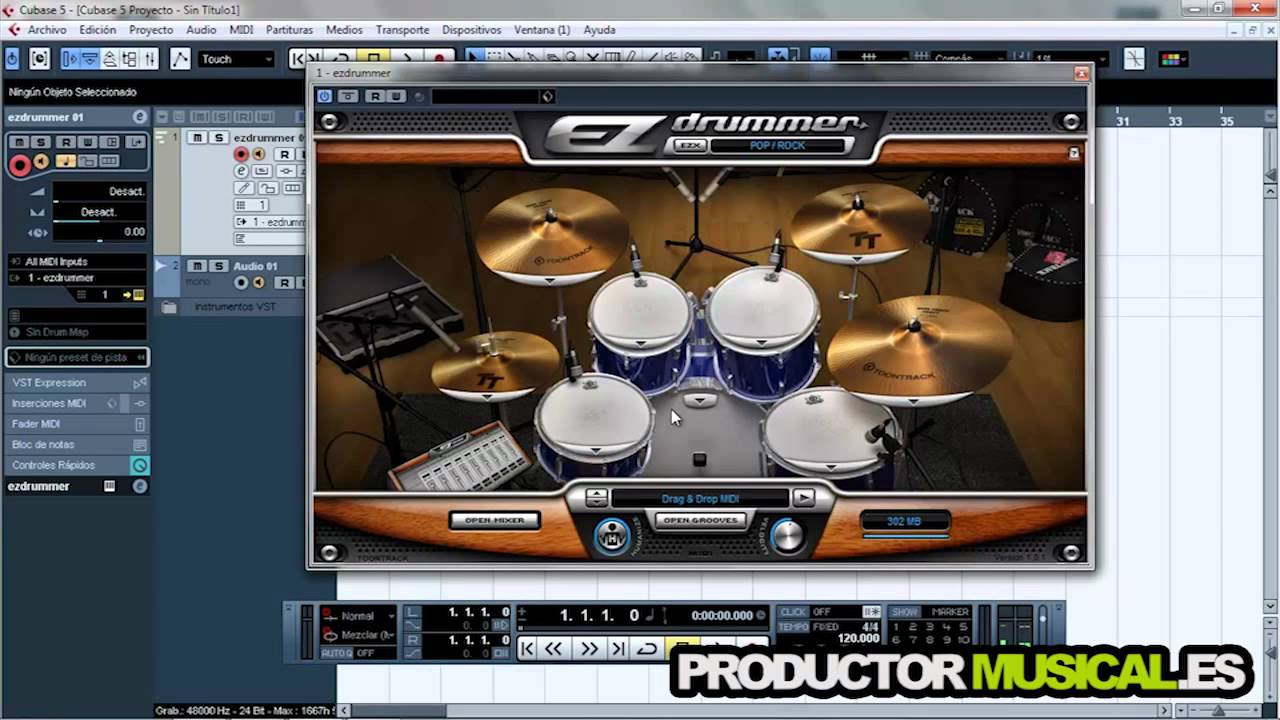Open the Dispositivos menu

pyautogui.click(x=472, y=30)
